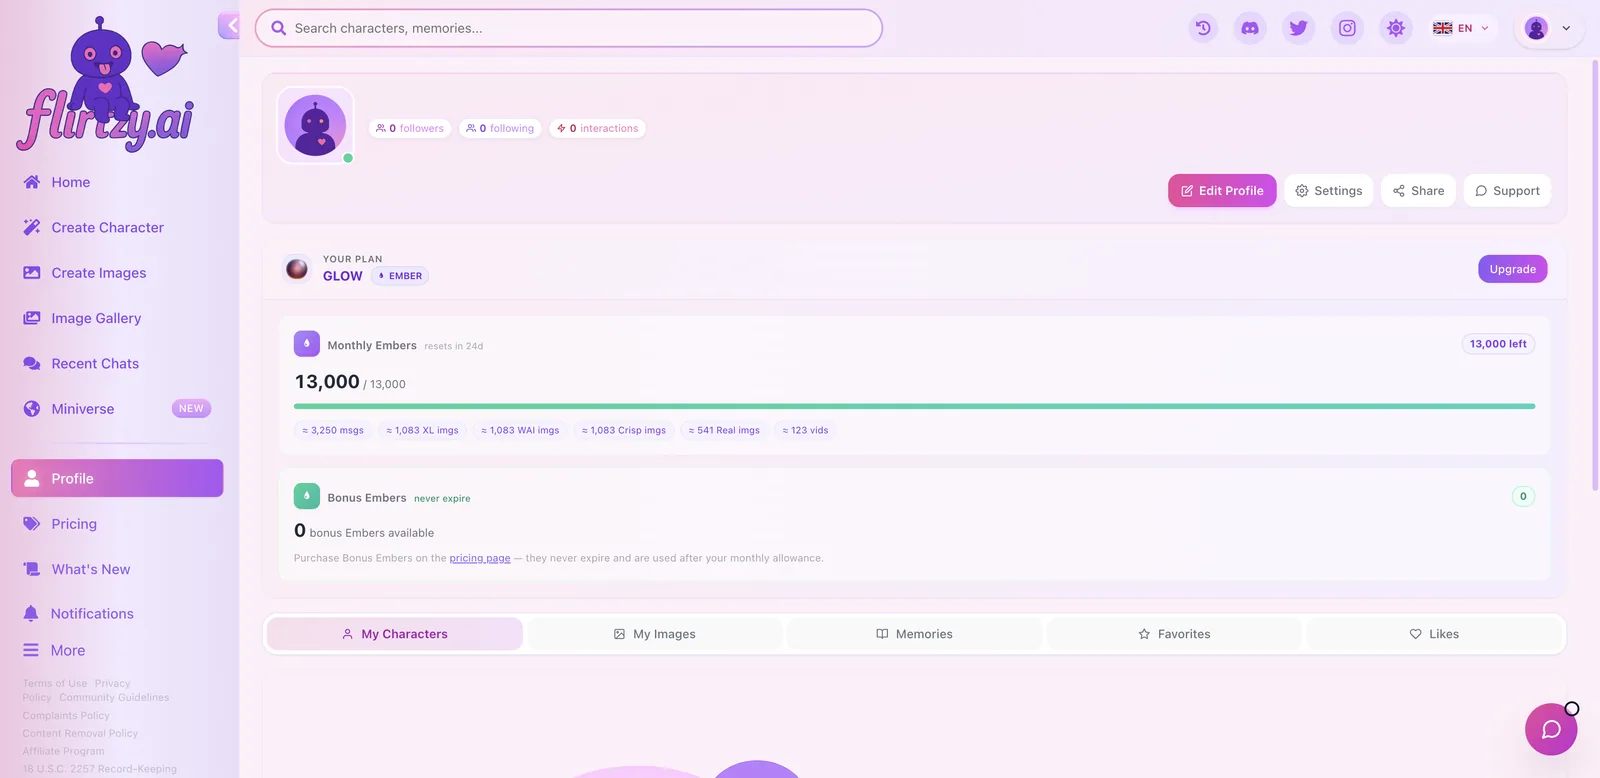This screenshot has width=1600, height=778.
Task: Open the Discord link icon
Action: (x=1250, y=28)
